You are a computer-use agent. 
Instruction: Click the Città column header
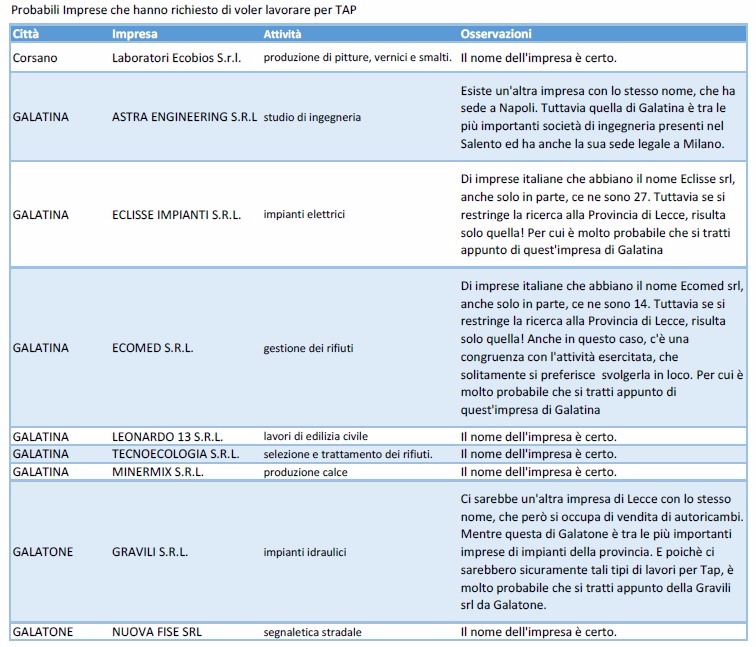coord(26,34)
